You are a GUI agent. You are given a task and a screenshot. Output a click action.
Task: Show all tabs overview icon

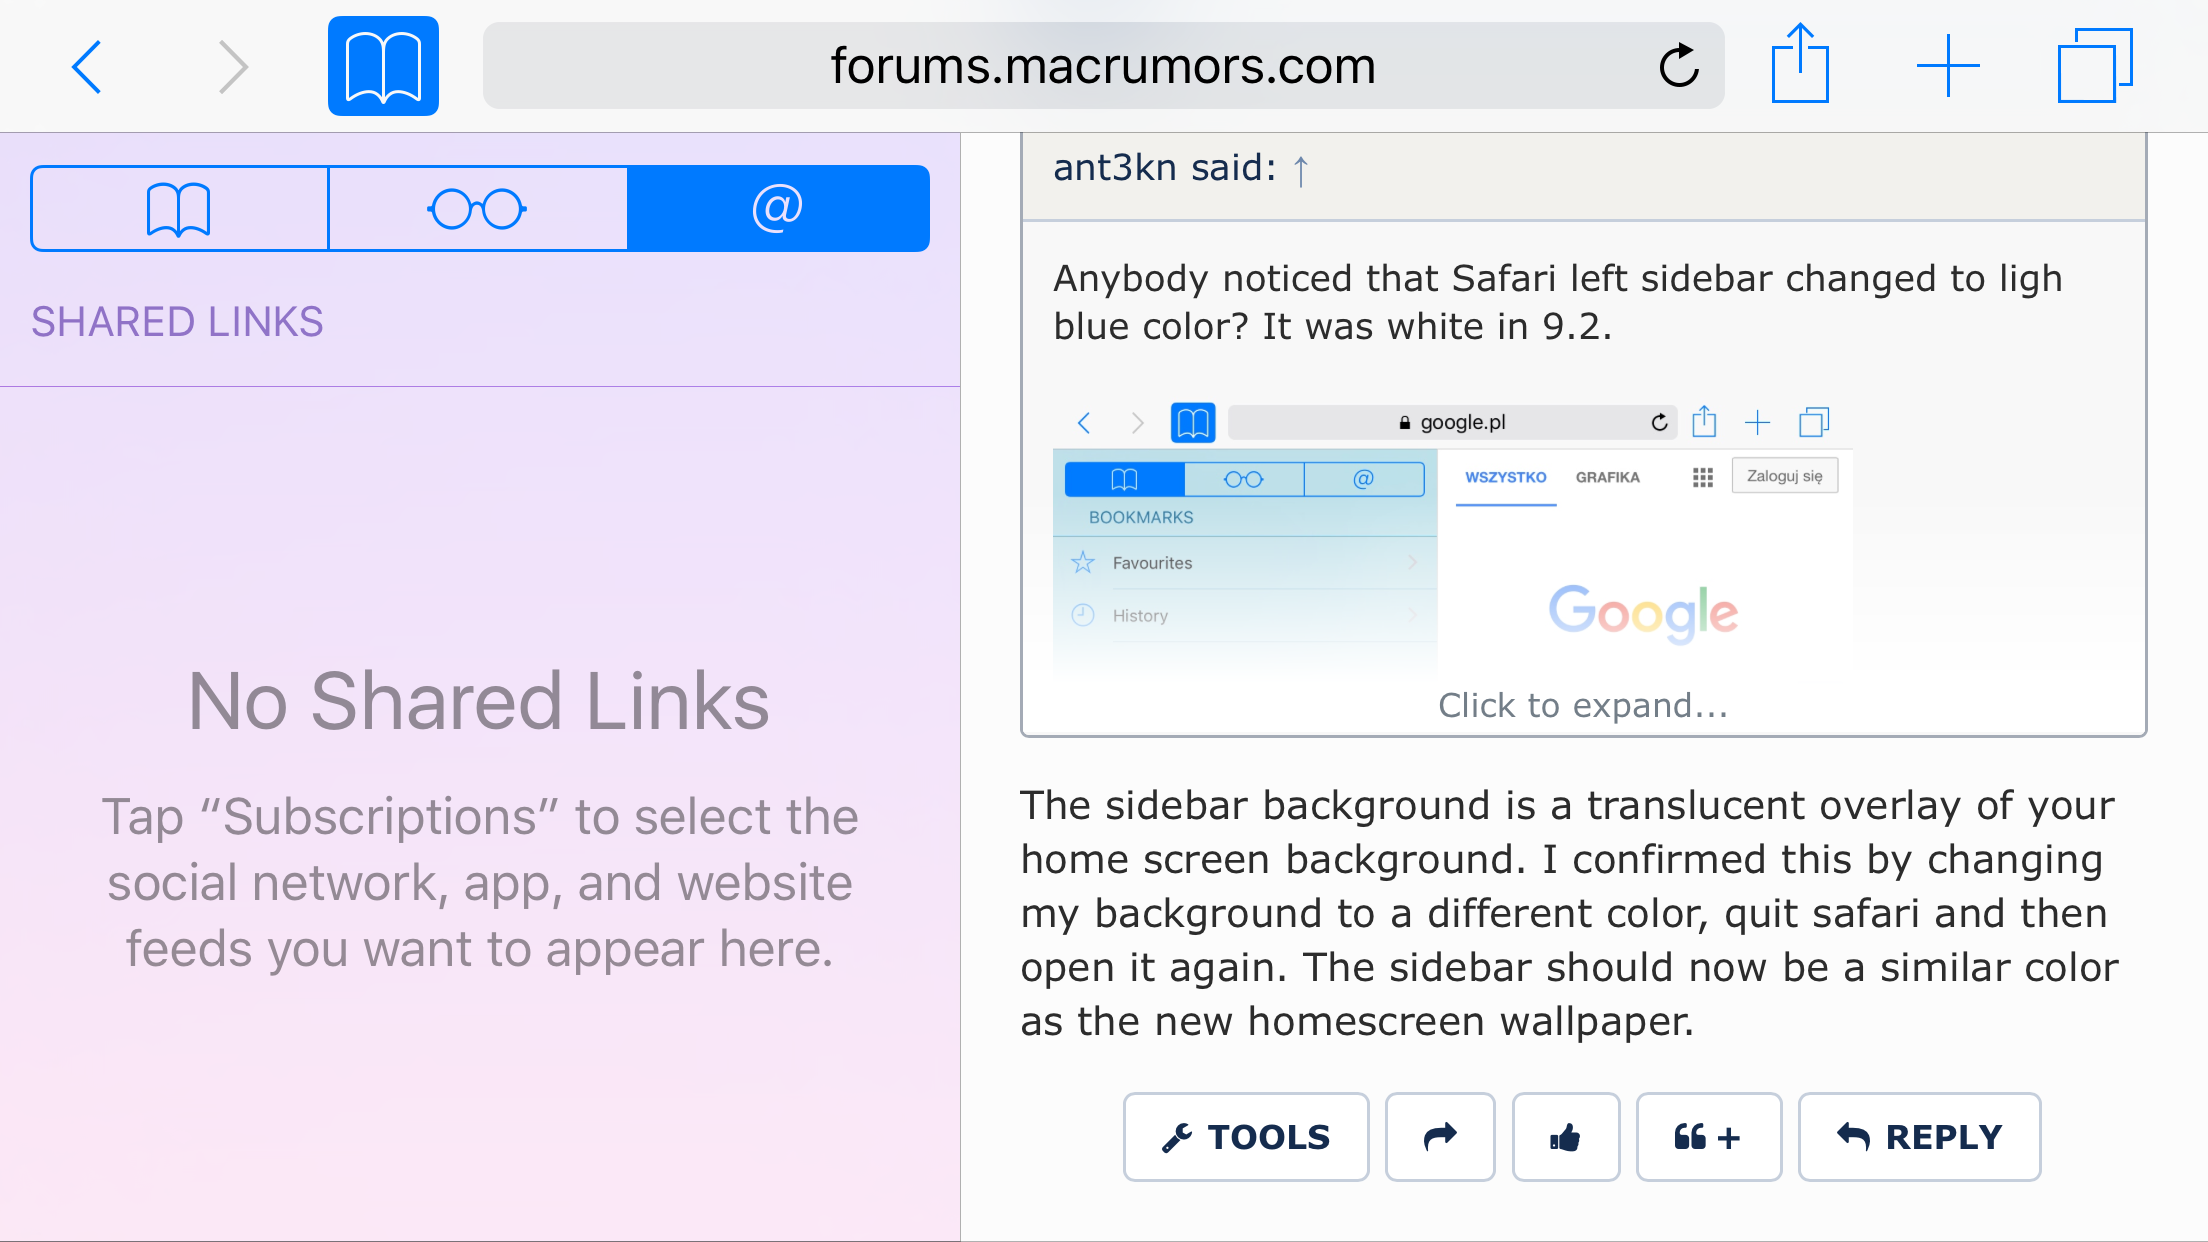click(2094, 67)
